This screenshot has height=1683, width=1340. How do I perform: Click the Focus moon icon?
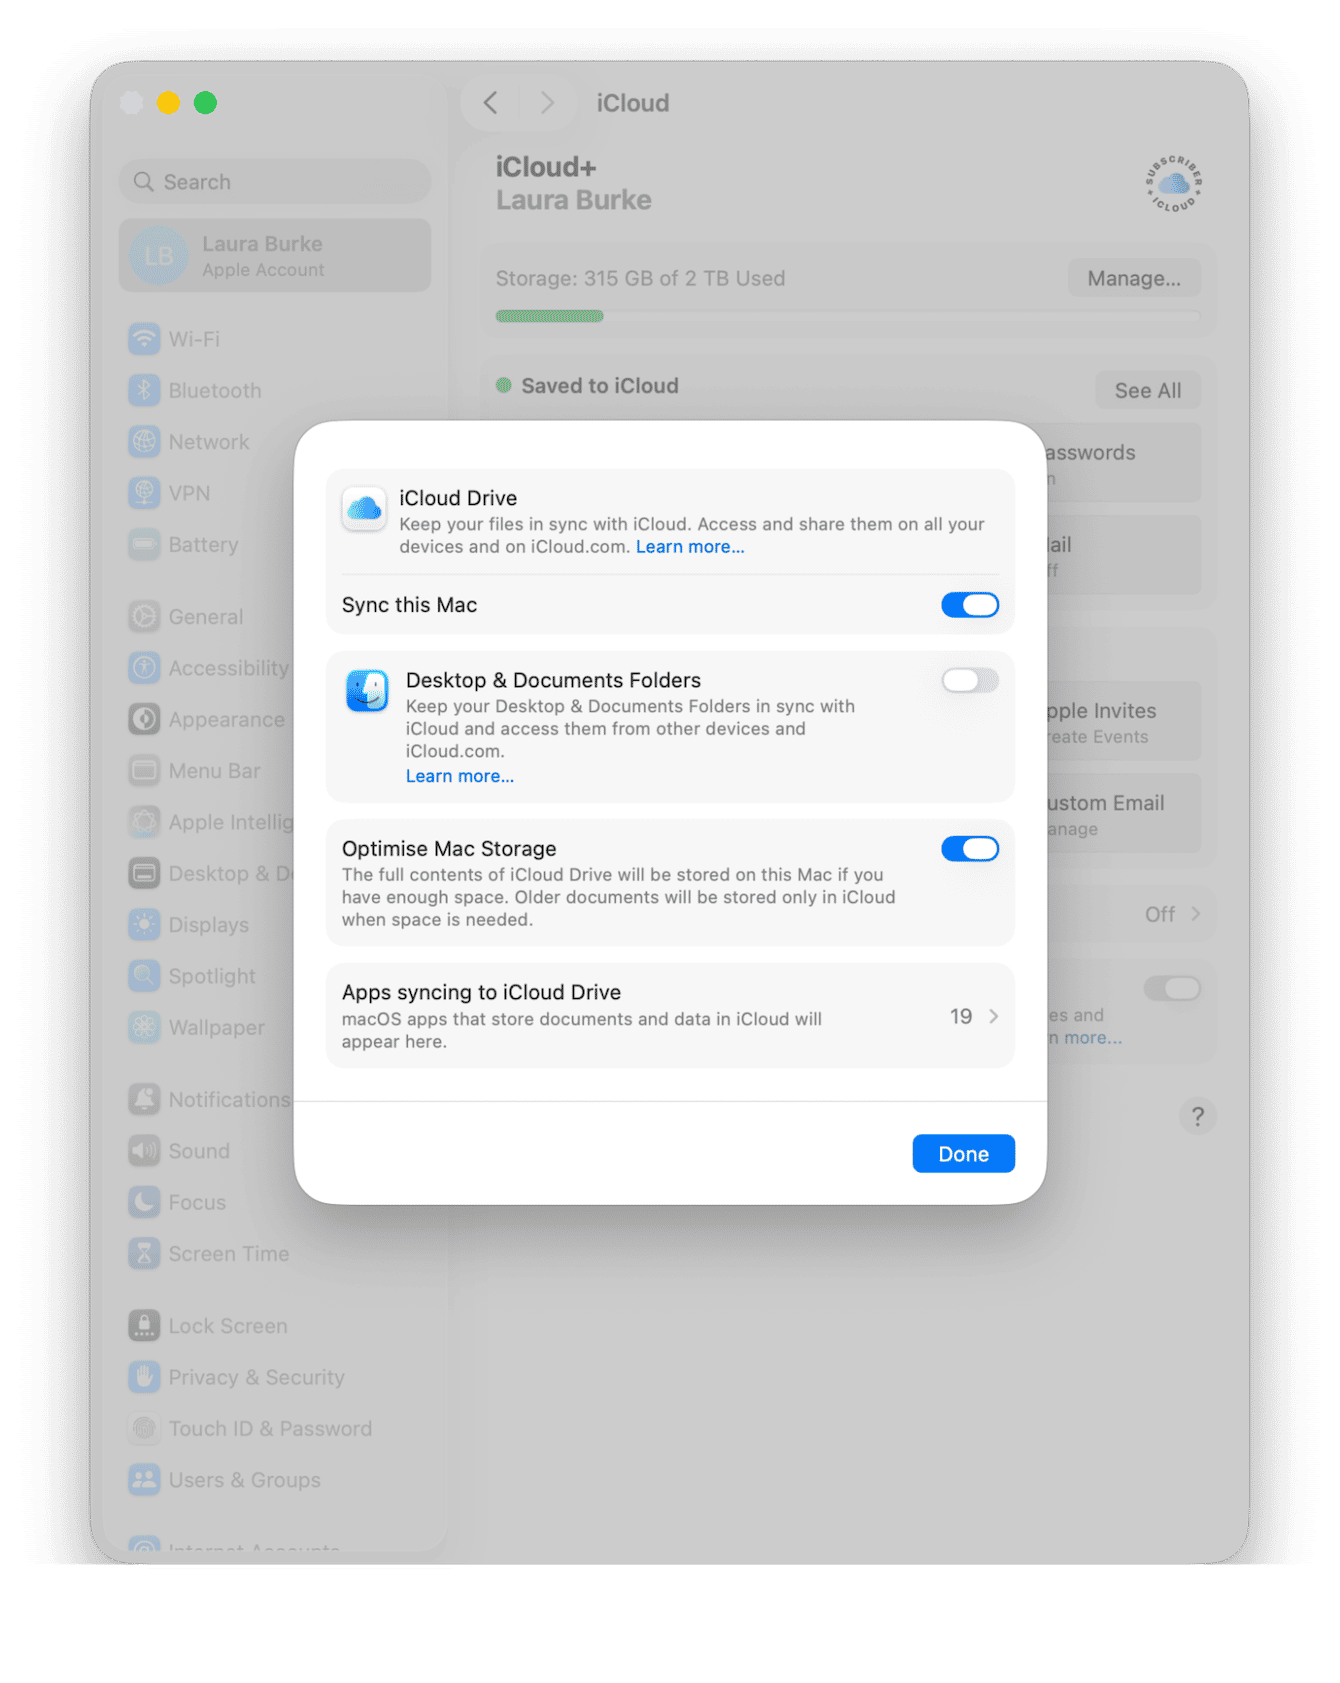point(144,1202)
